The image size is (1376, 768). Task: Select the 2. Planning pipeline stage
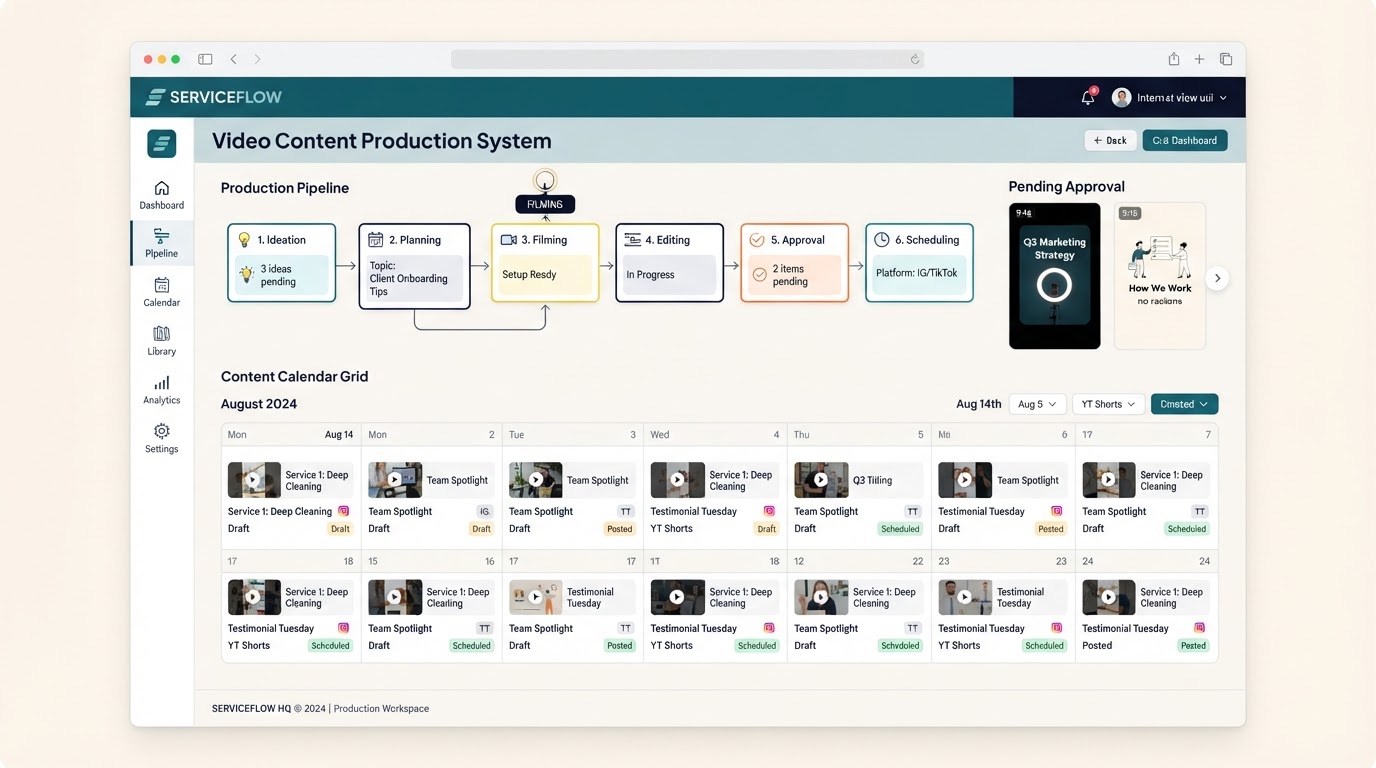pyautogui.click(x=414, y=266)
